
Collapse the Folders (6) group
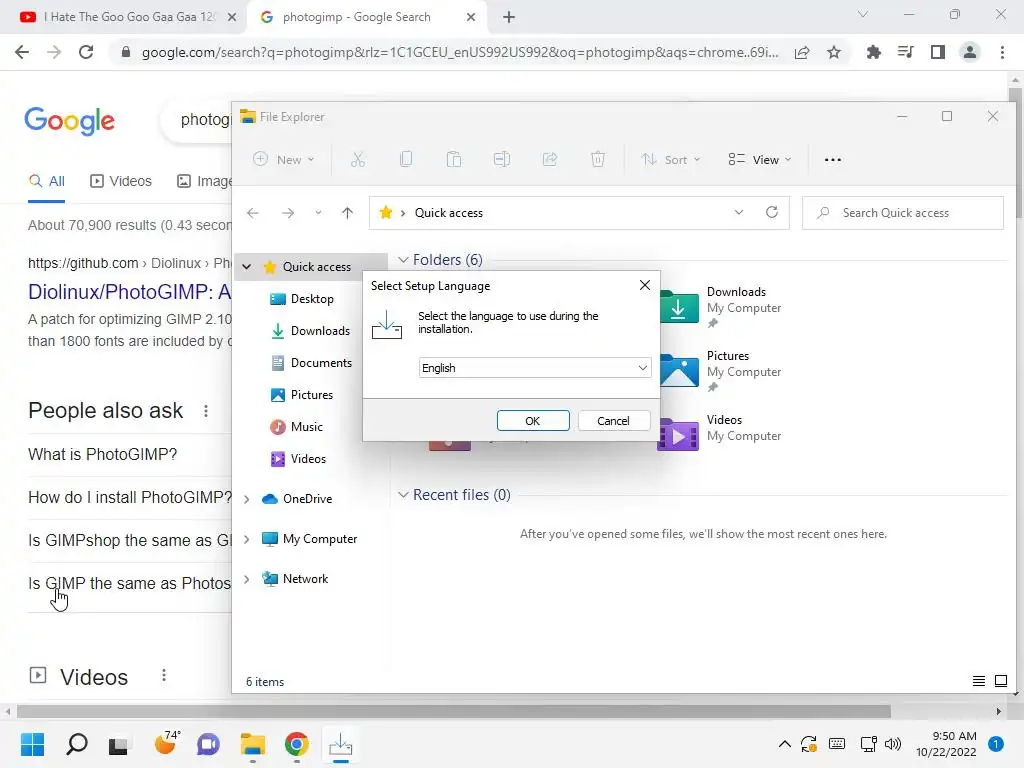(403, 260)
